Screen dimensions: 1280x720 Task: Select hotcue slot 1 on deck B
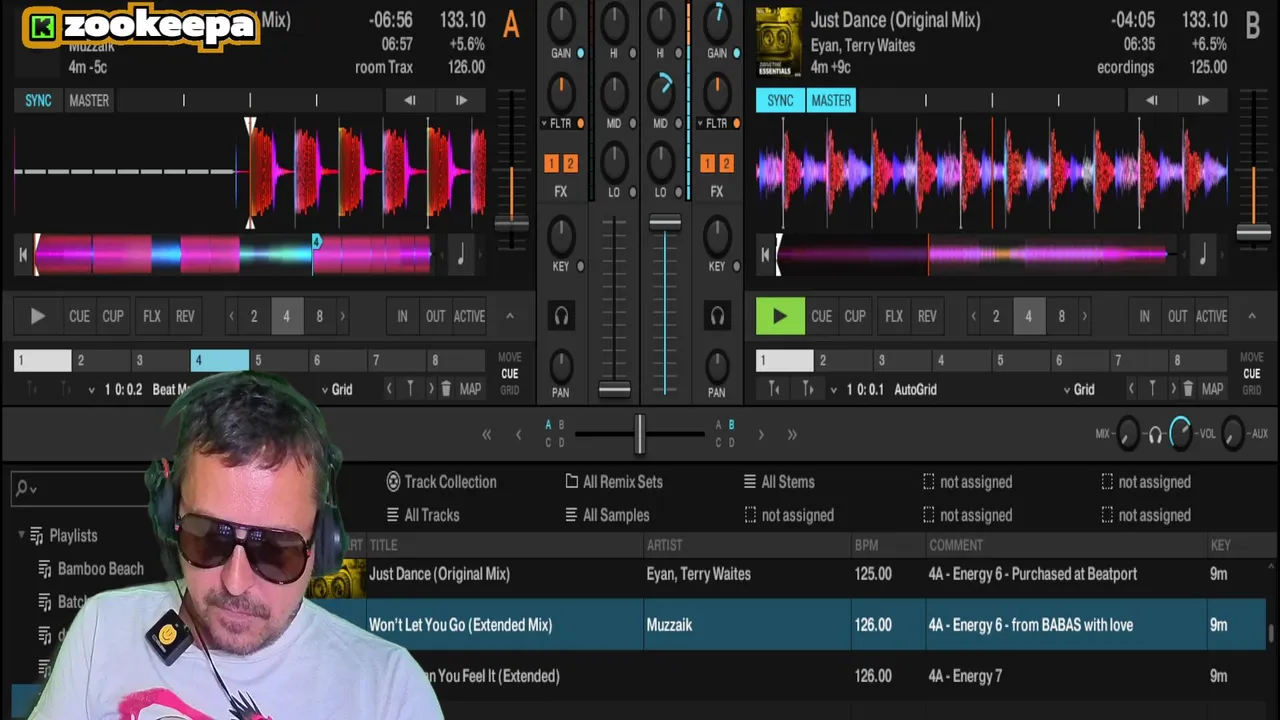[x=784, y=360]
